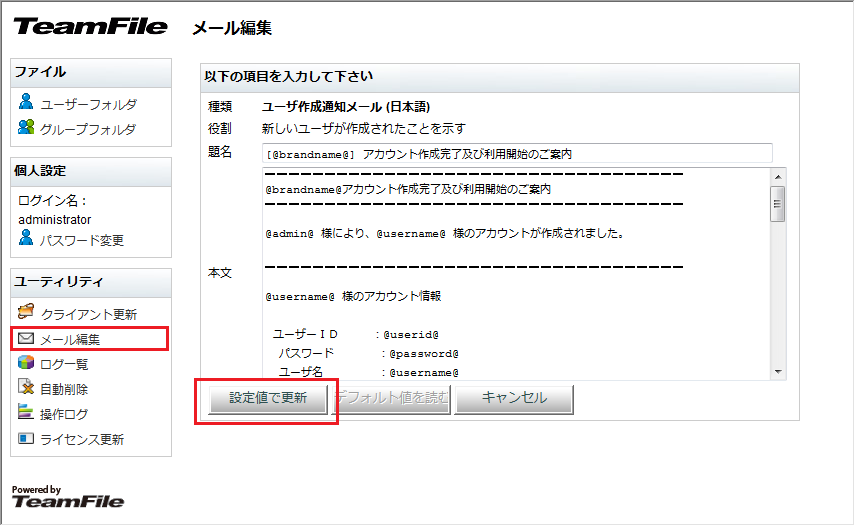The image size is (855, 526).
Task: Open グループフォルダ link
Action: point(89,129)
